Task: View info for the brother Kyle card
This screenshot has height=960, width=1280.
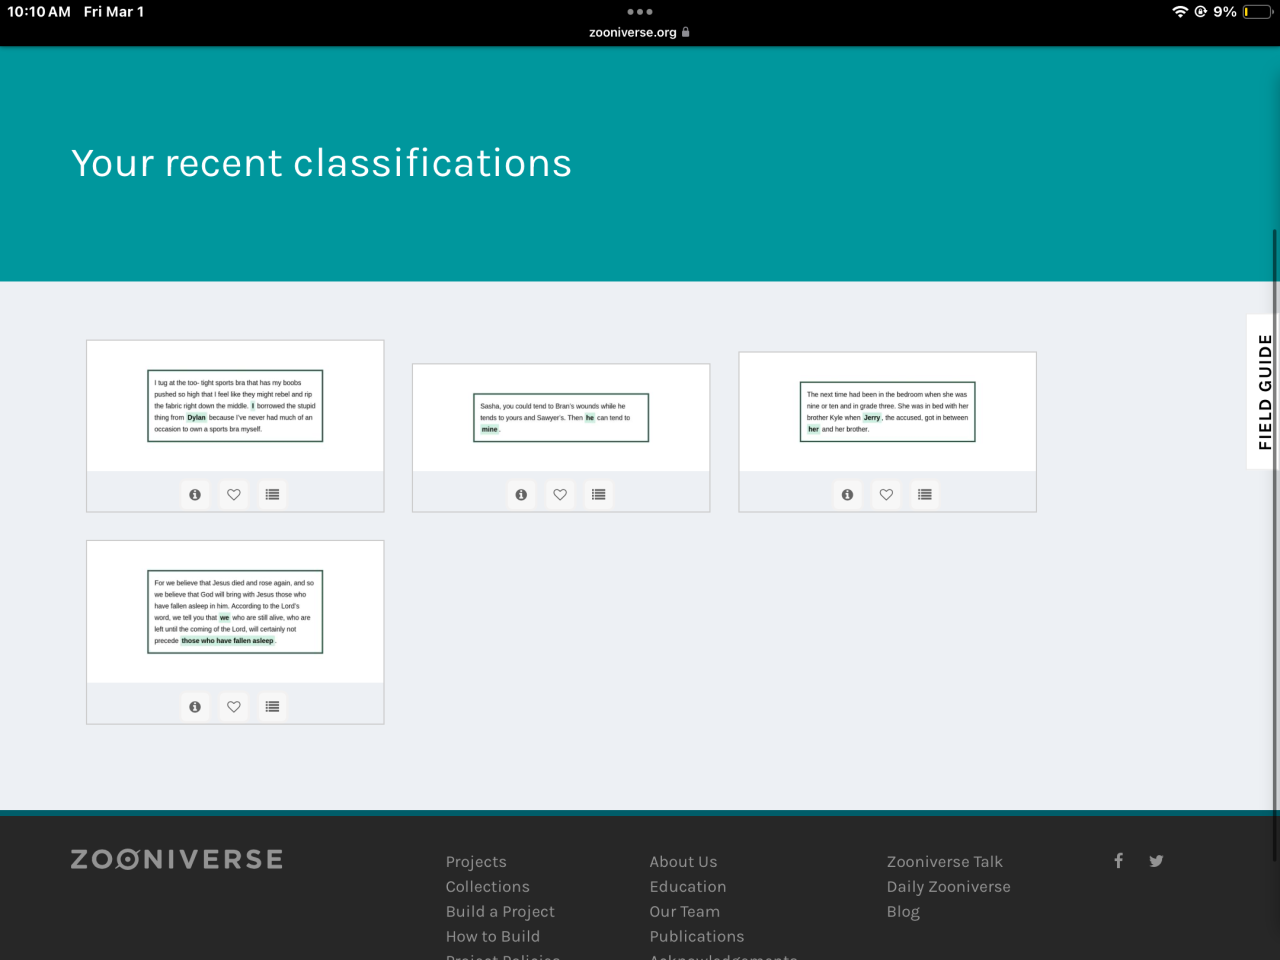Action: point(847,494)
